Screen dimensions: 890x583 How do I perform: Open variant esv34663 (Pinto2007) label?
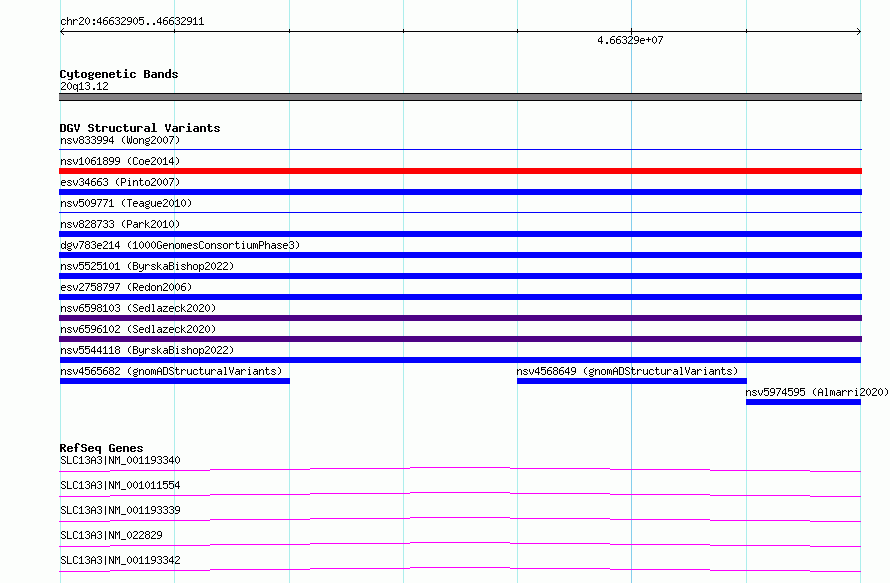(120, 182)
